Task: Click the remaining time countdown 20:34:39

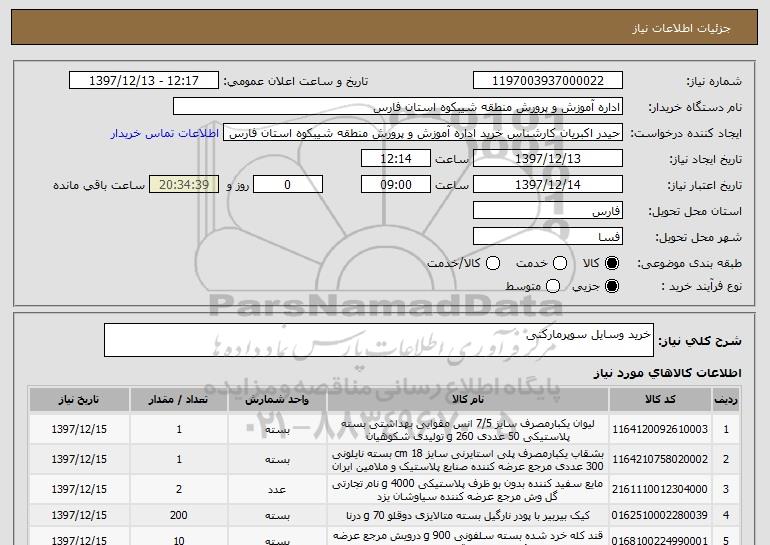Action: tap(184, 185)
